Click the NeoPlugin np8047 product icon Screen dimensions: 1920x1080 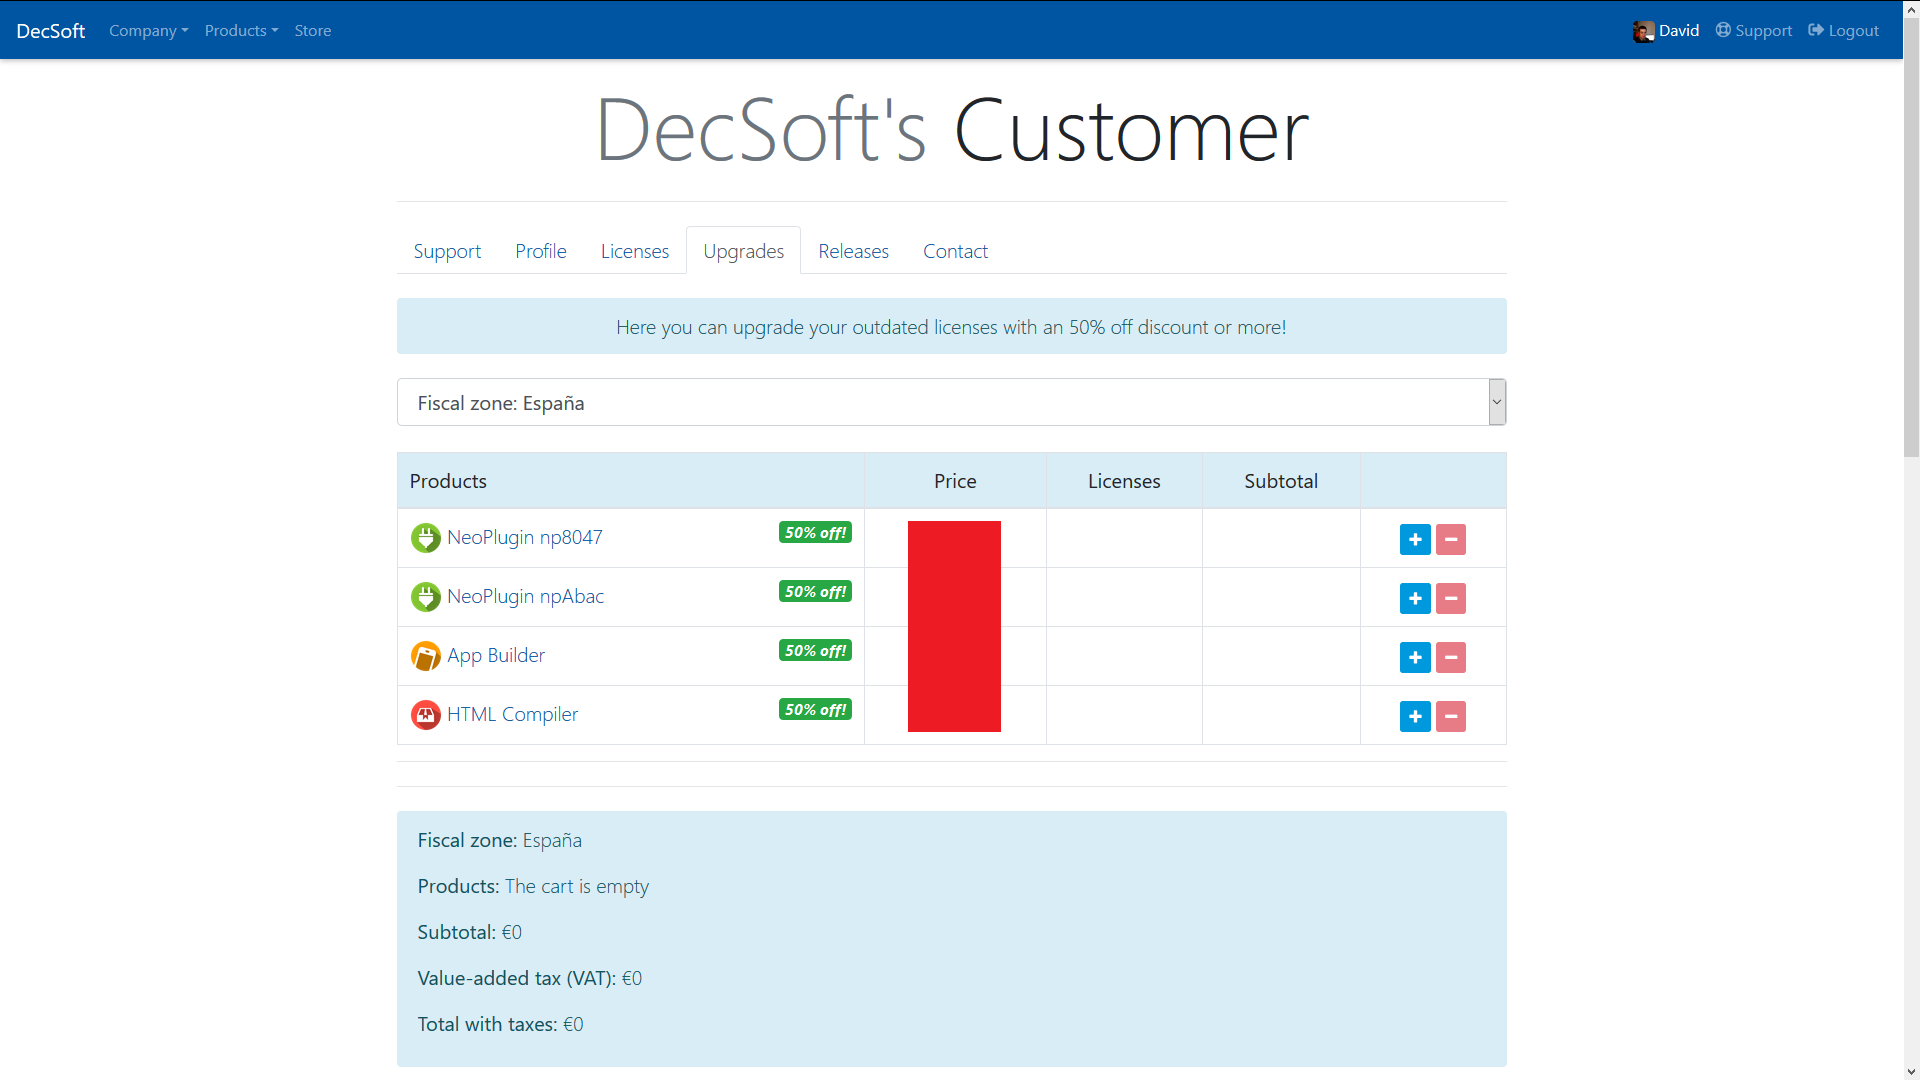click(425, 538)
